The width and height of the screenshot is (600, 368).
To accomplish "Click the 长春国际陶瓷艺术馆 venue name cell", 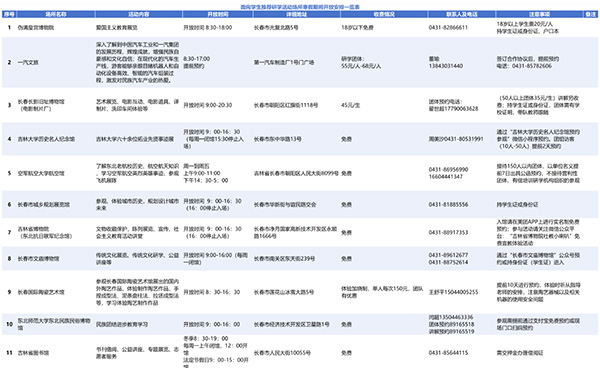I will [x=41, y=292].
